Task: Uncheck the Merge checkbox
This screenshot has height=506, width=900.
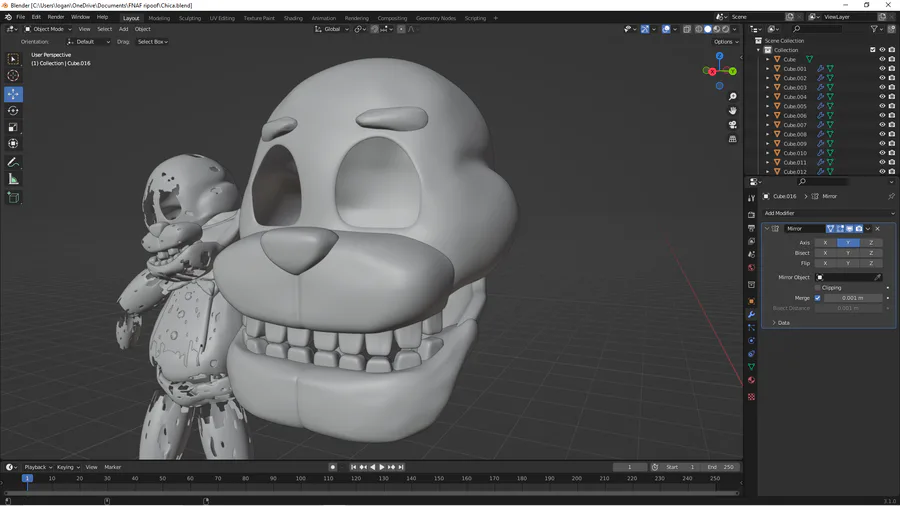Action: 817,298
